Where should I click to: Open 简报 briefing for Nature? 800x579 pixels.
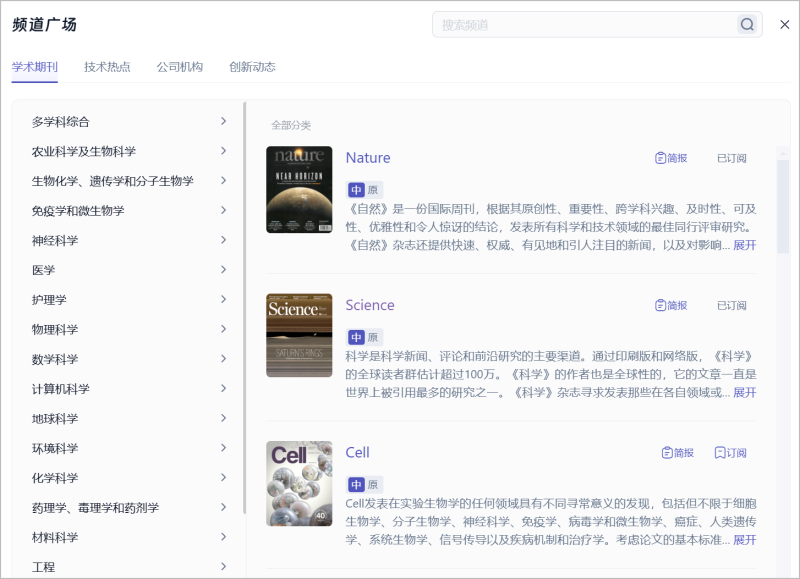point(671,158)
